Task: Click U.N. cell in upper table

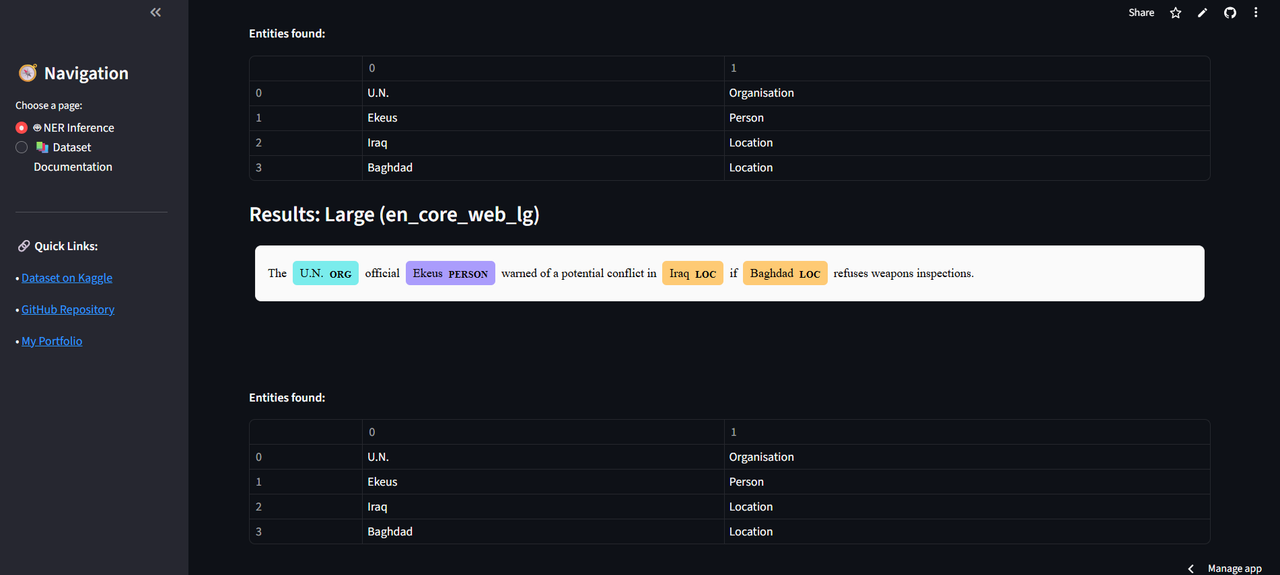Action: (x=543, y=93)
